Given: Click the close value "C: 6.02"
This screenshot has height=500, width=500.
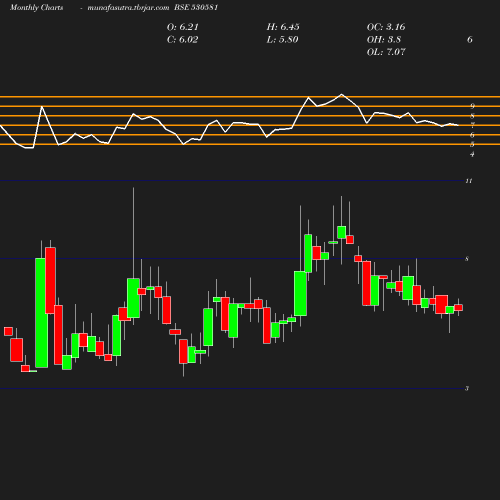Looking at the screenshot, I should (182, 40).
